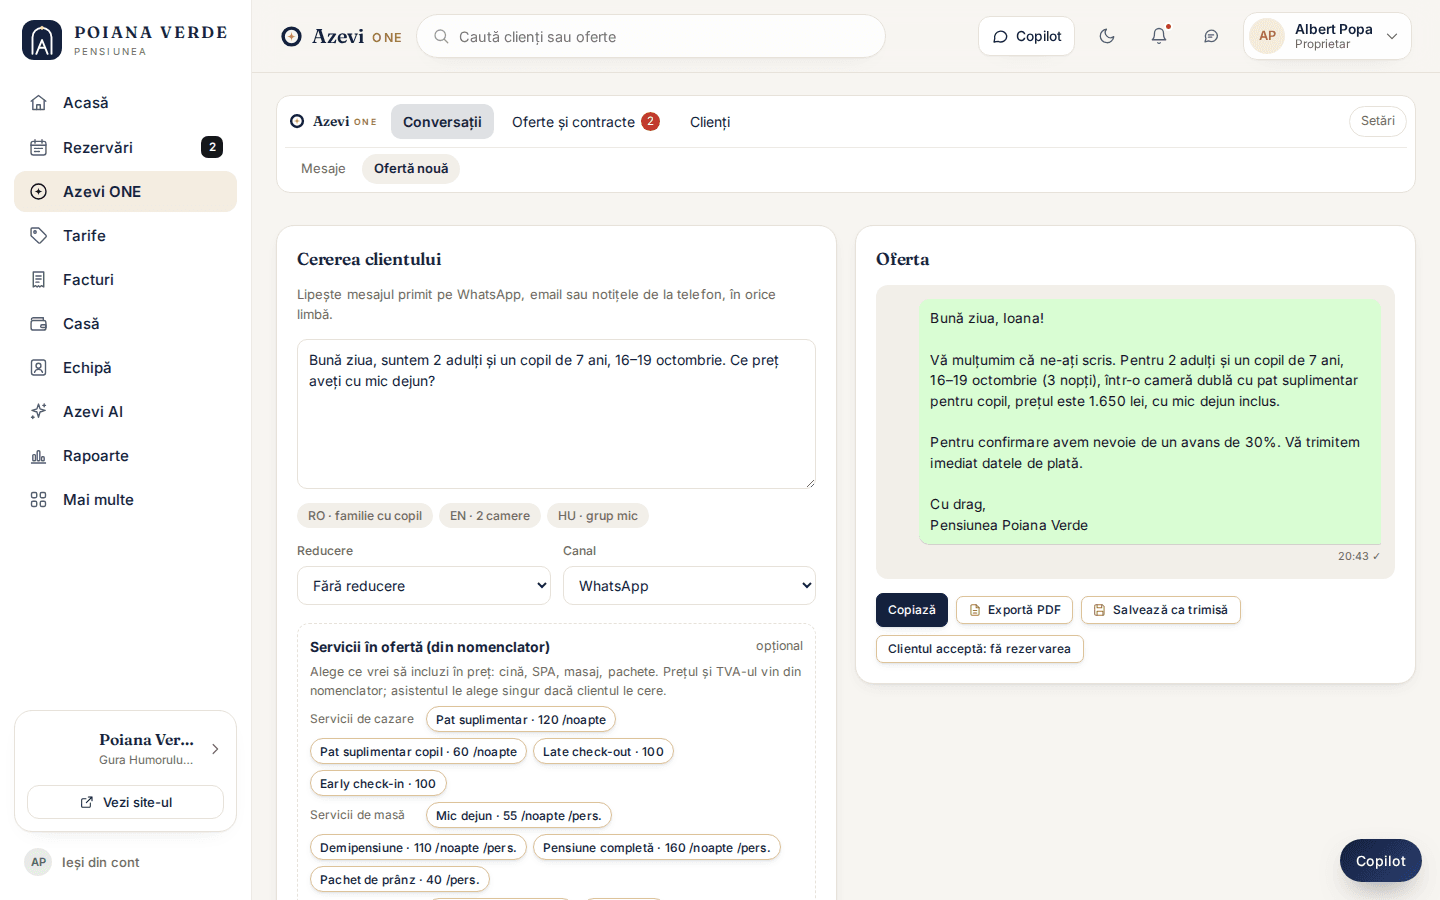Open Tarife tag icon

coord(39,235)
